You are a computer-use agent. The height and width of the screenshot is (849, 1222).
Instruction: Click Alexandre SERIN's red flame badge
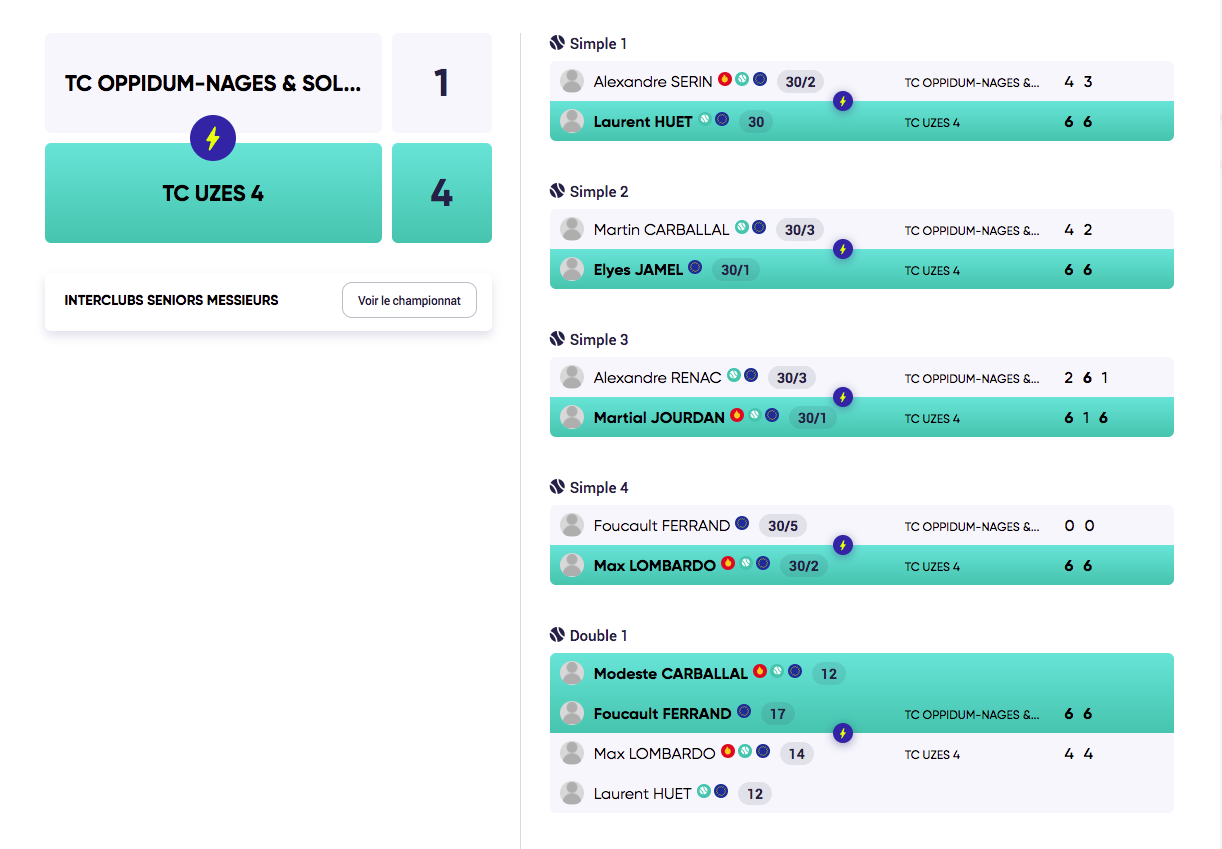(725, 80)
